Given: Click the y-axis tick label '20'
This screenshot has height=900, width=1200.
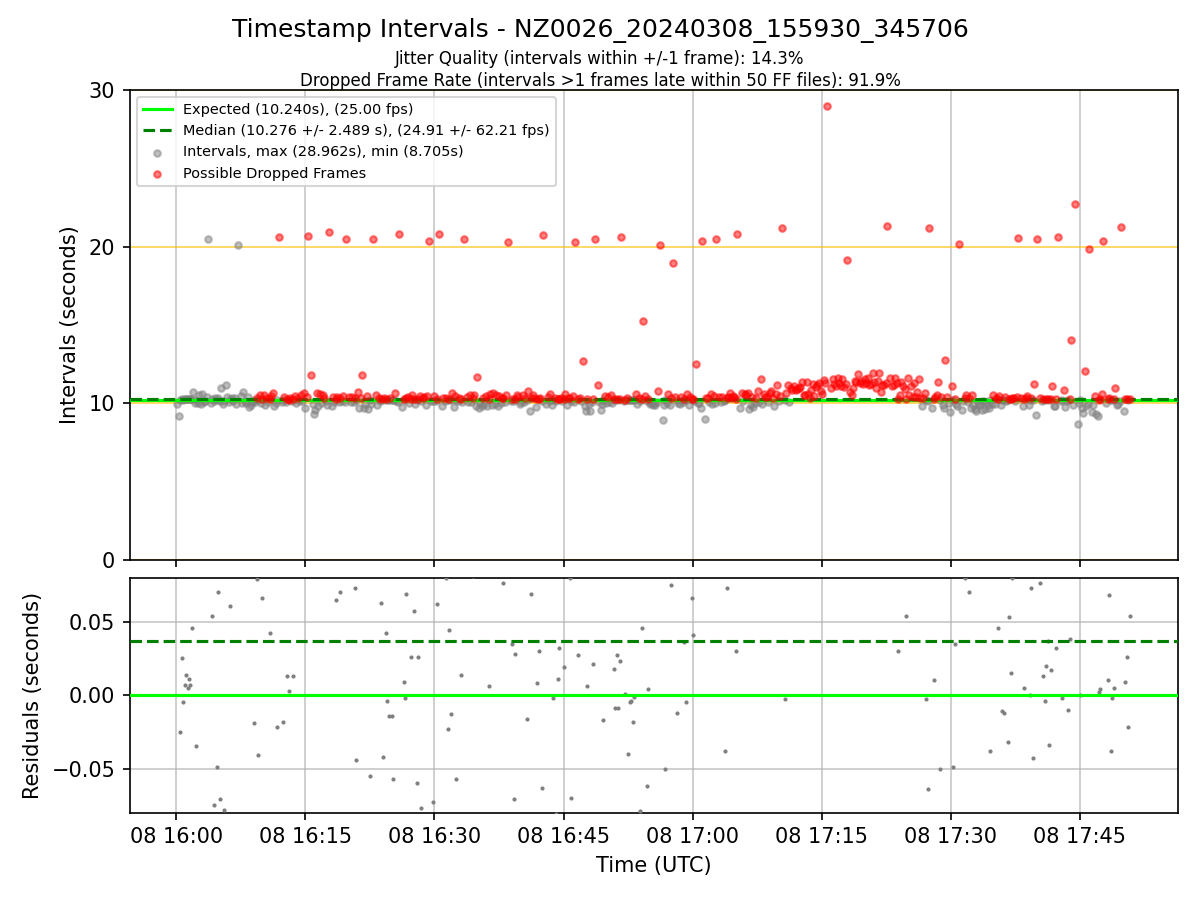Looking at the screenshot, I should 101,247.
